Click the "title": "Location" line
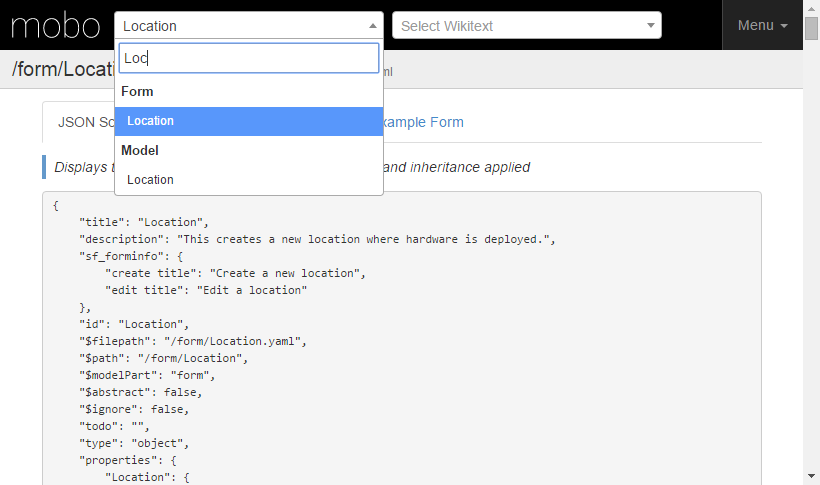 coord(144,222)
